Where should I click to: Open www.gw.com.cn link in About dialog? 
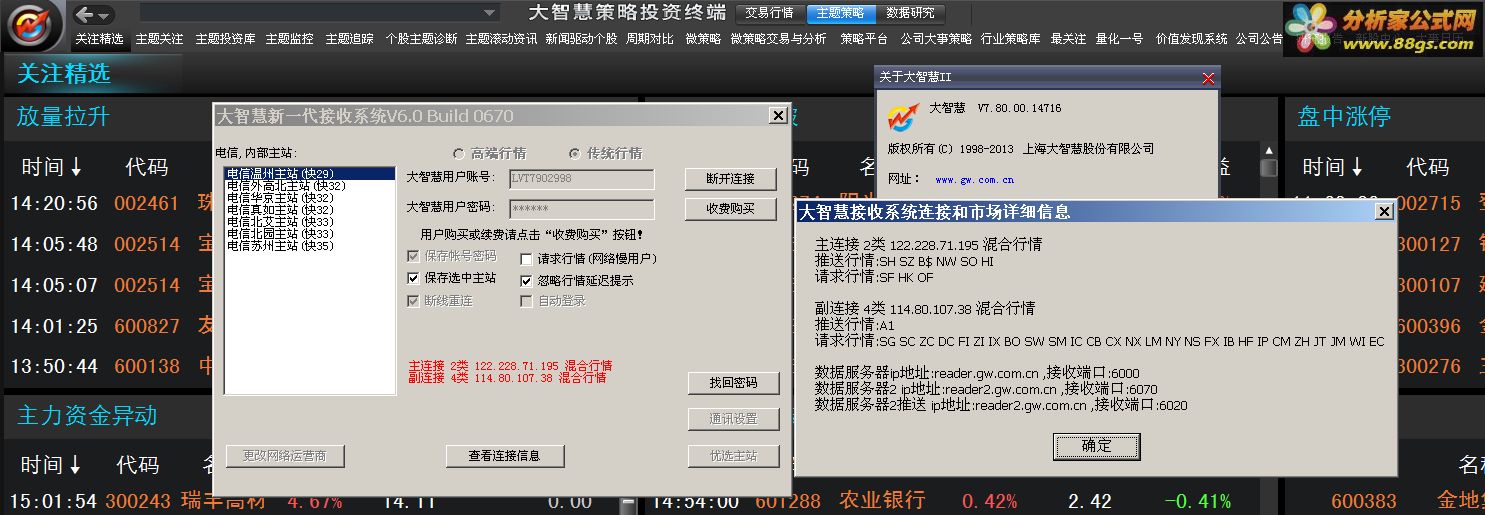(974, 180)
